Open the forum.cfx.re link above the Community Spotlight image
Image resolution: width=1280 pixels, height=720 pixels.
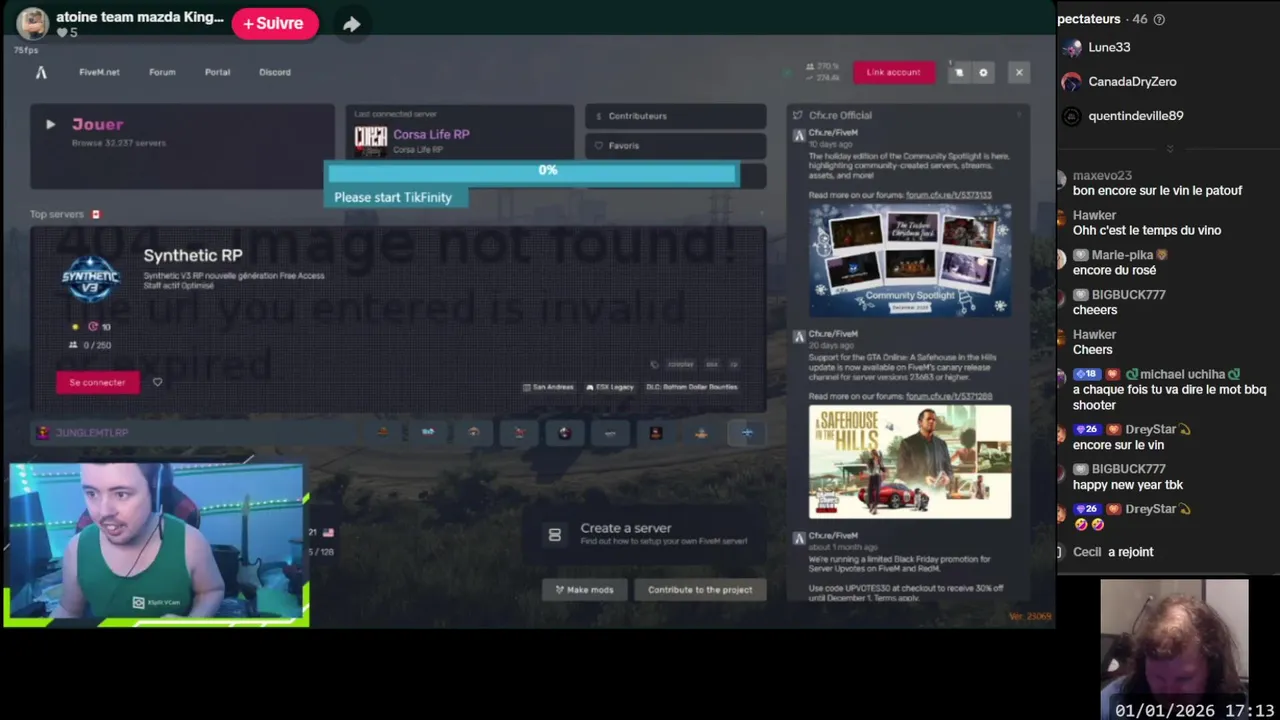[x=948, y=195]
